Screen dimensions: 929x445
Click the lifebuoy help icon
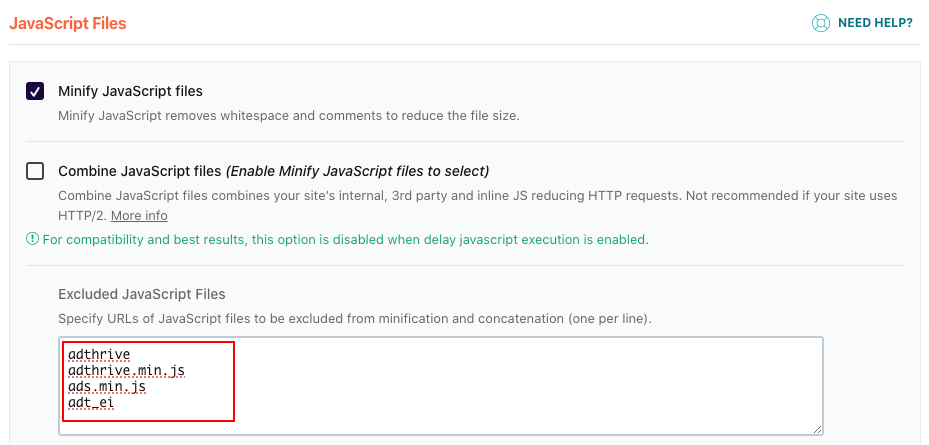tap(821, 23)
